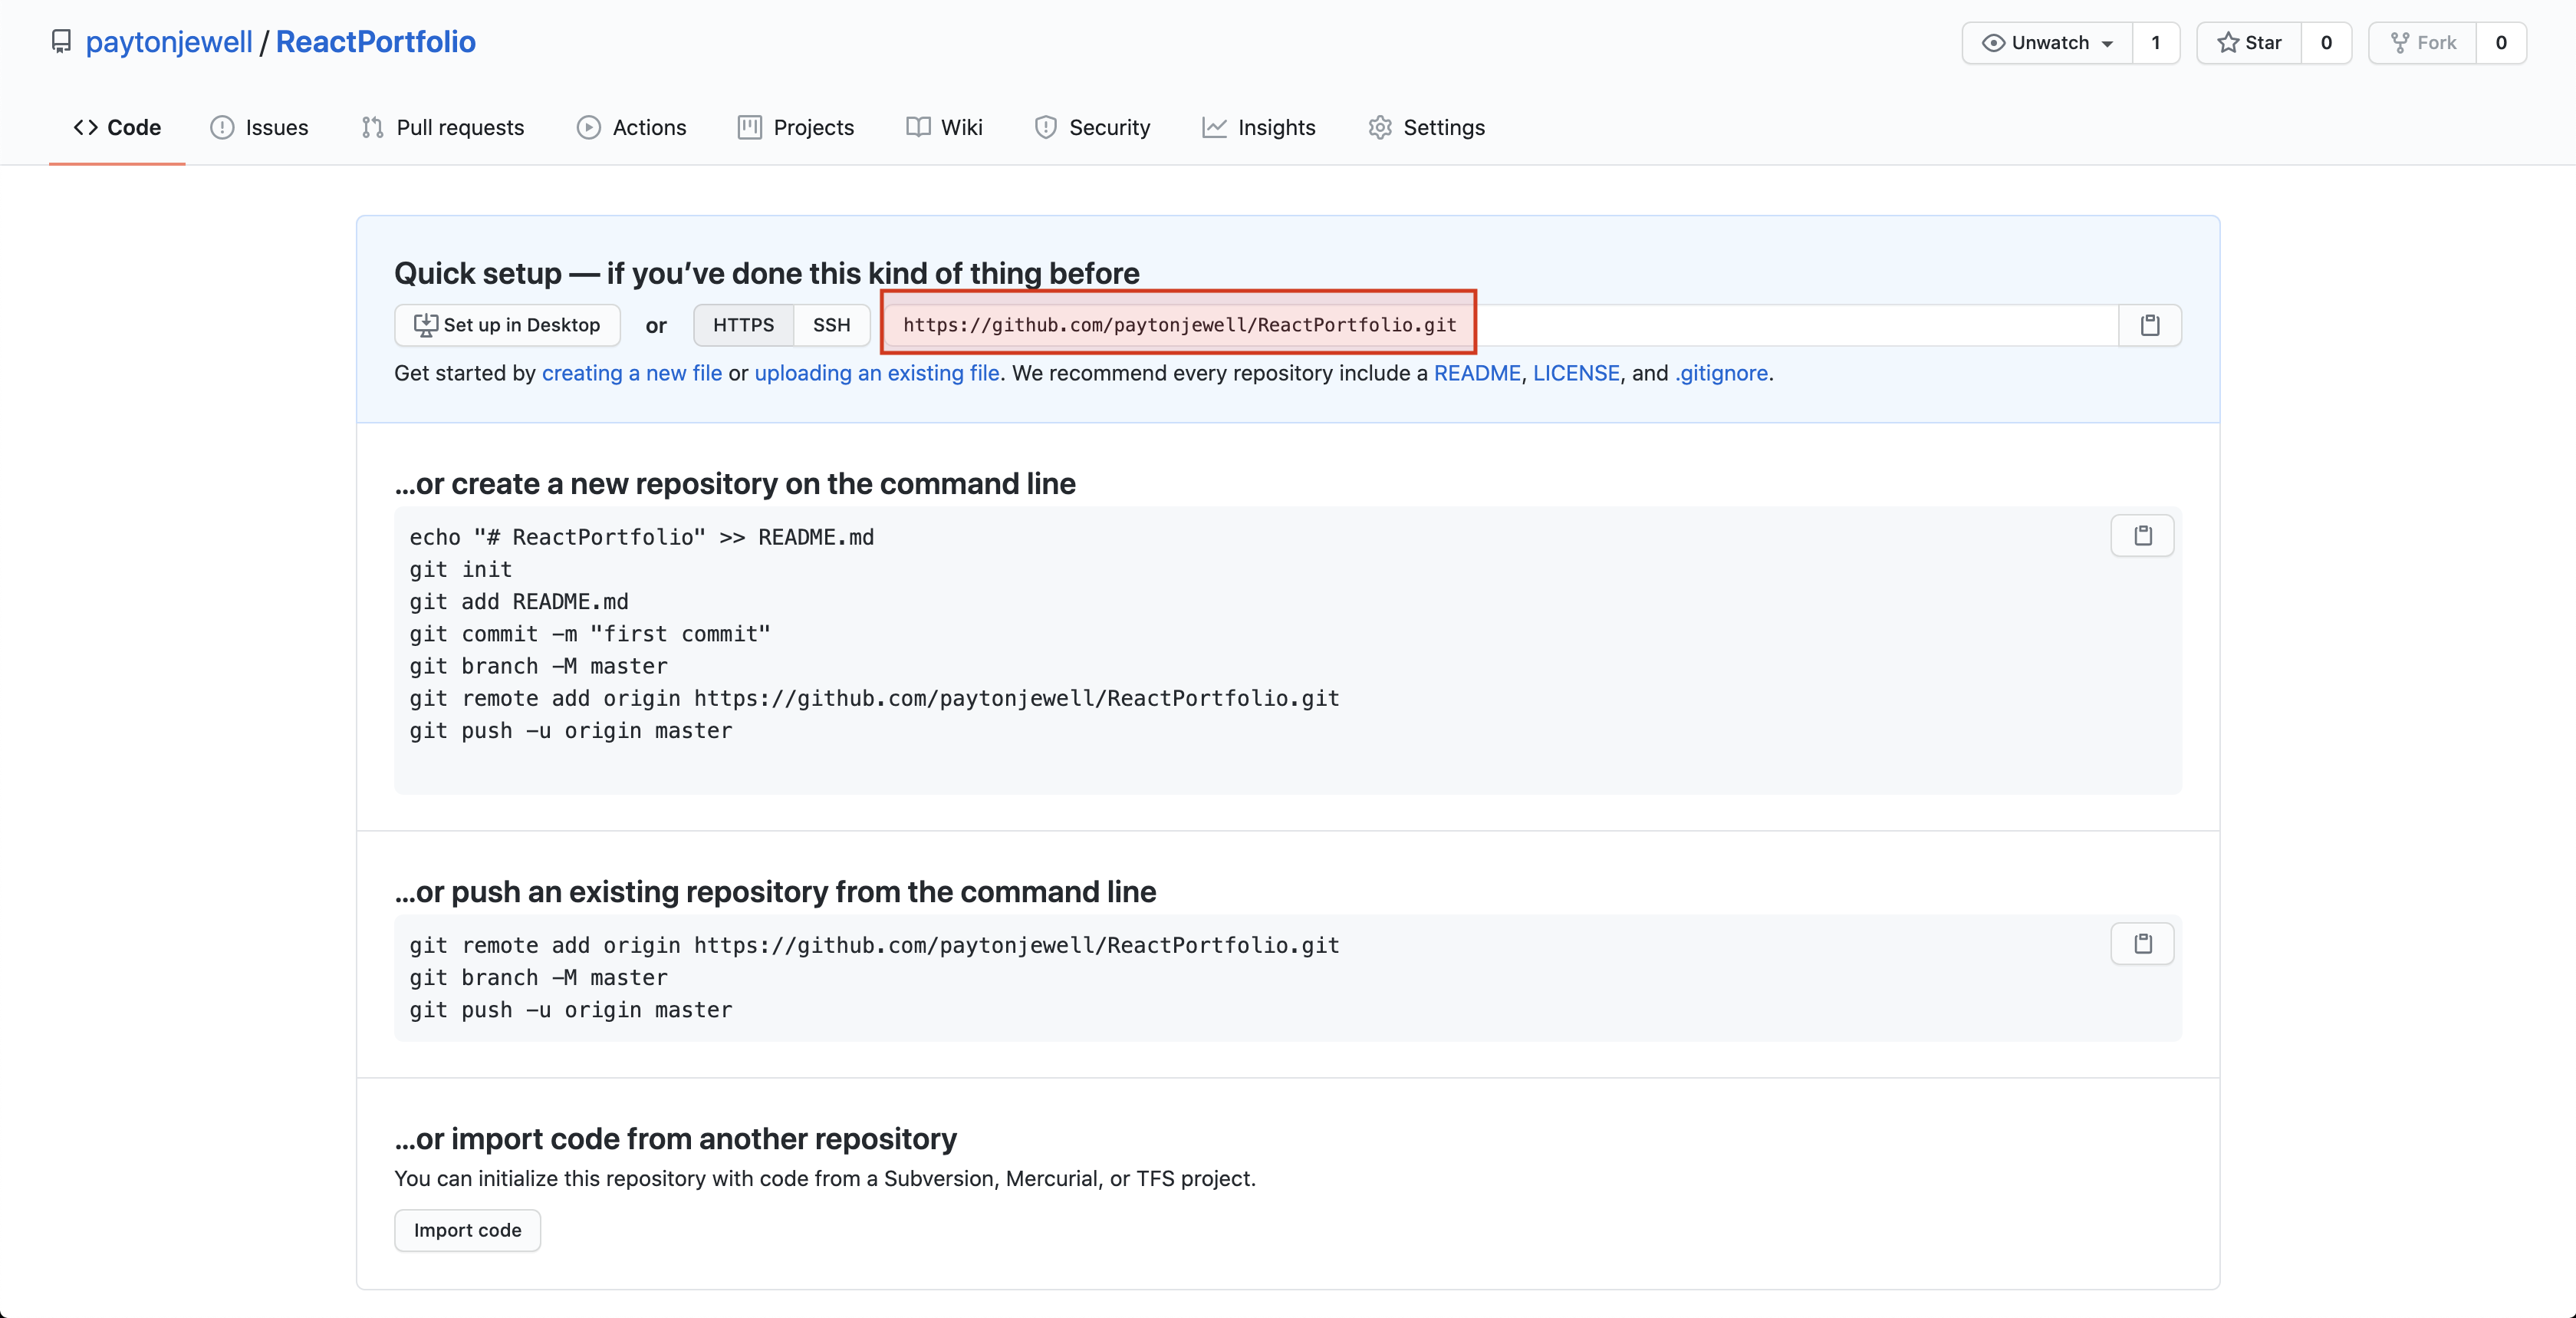The image size is (2576, 1318).
Task: Click the repository book icon beside paytonjewell
Action: point(61,42)
